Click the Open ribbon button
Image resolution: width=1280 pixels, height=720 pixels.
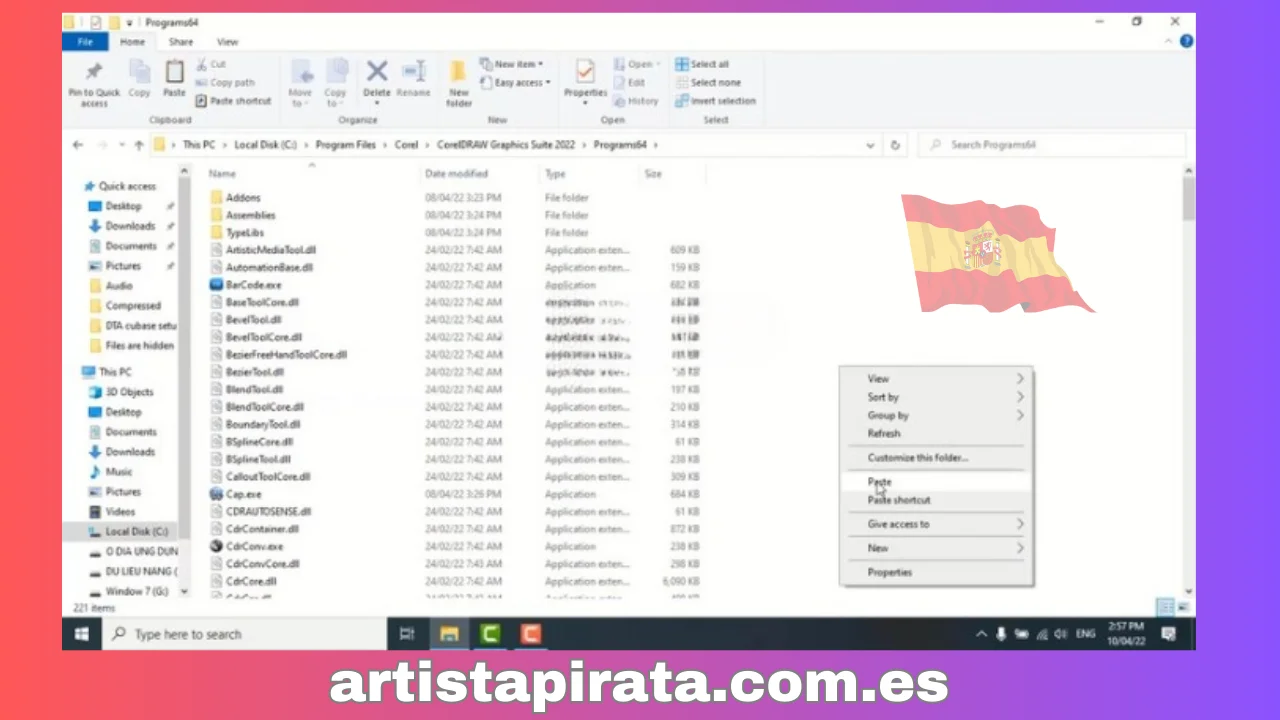(x=635, y=64)
